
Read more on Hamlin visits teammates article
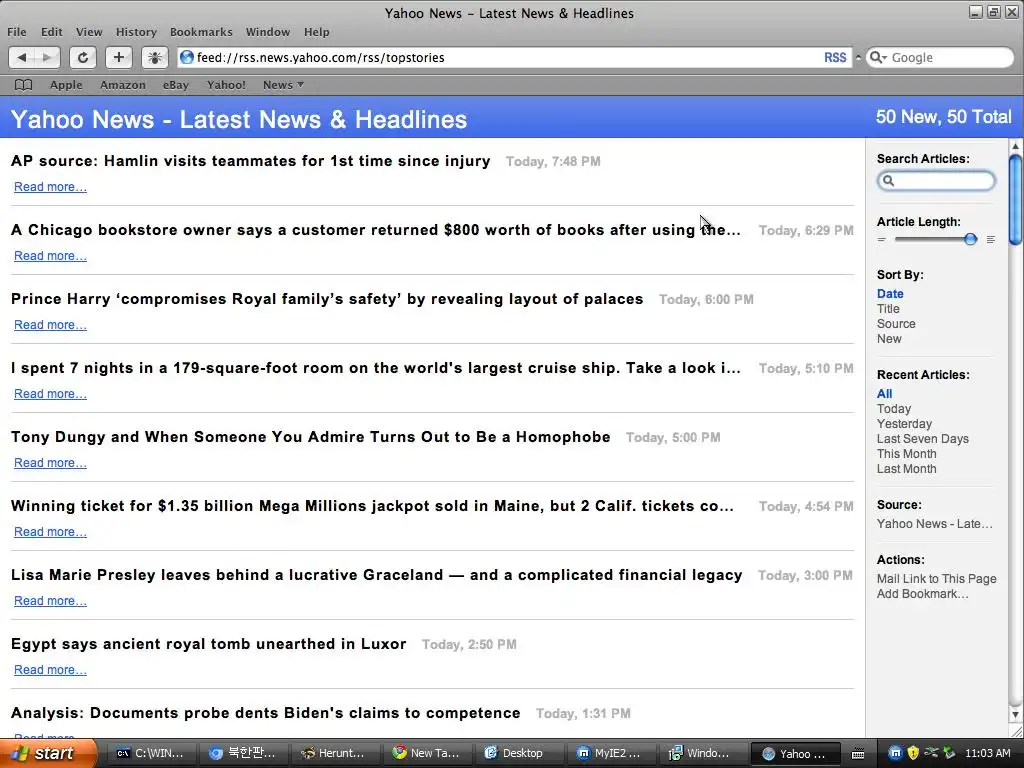(50, 187)
